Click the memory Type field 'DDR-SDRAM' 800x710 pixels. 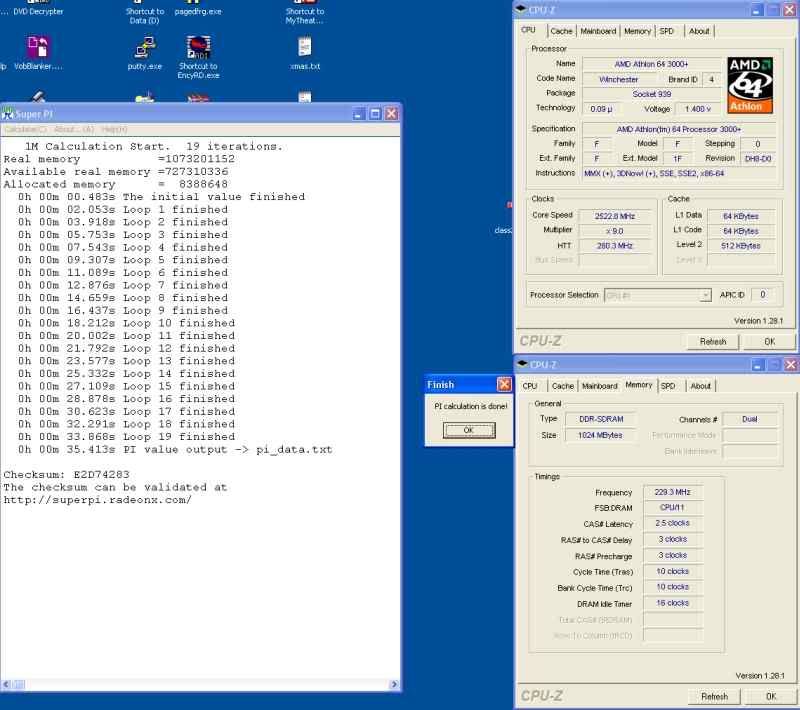(x=601, y=419)
